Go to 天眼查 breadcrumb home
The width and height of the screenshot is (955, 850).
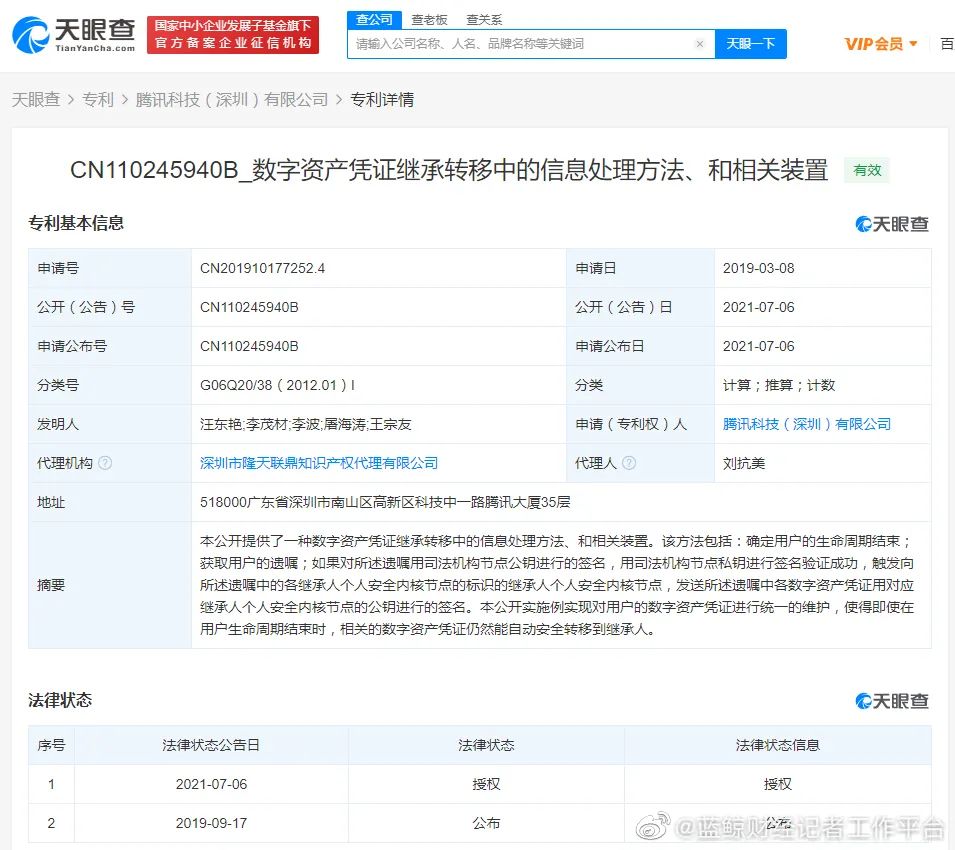[36, 99]
